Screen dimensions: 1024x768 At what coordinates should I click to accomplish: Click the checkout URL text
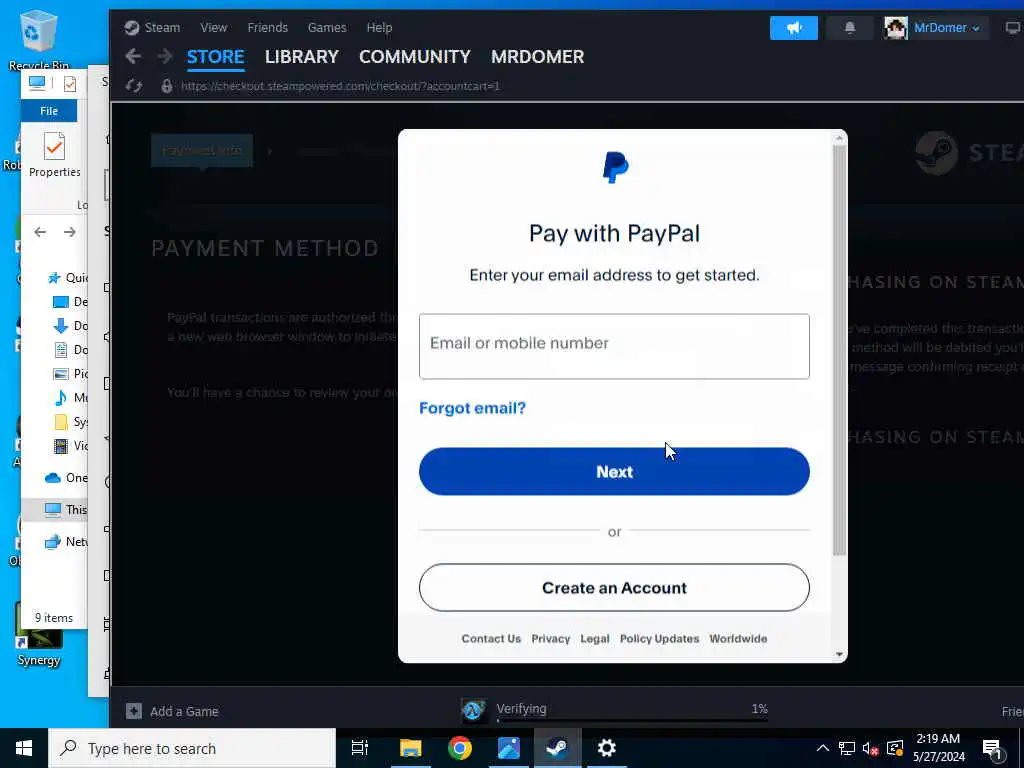pyautogui.click(x=340, y=86)
